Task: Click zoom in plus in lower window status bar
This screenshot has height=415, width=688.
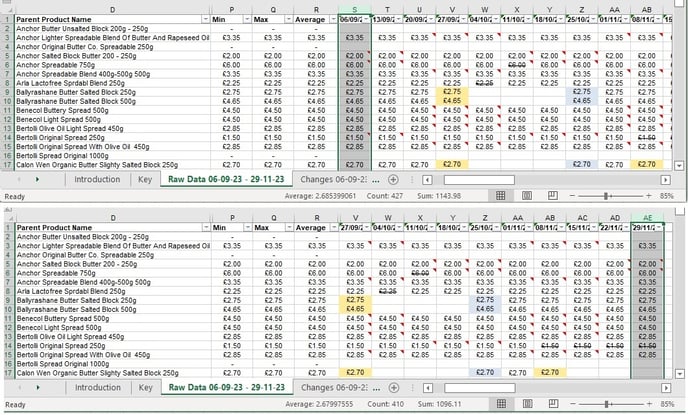Action: [x=649, y=404]
